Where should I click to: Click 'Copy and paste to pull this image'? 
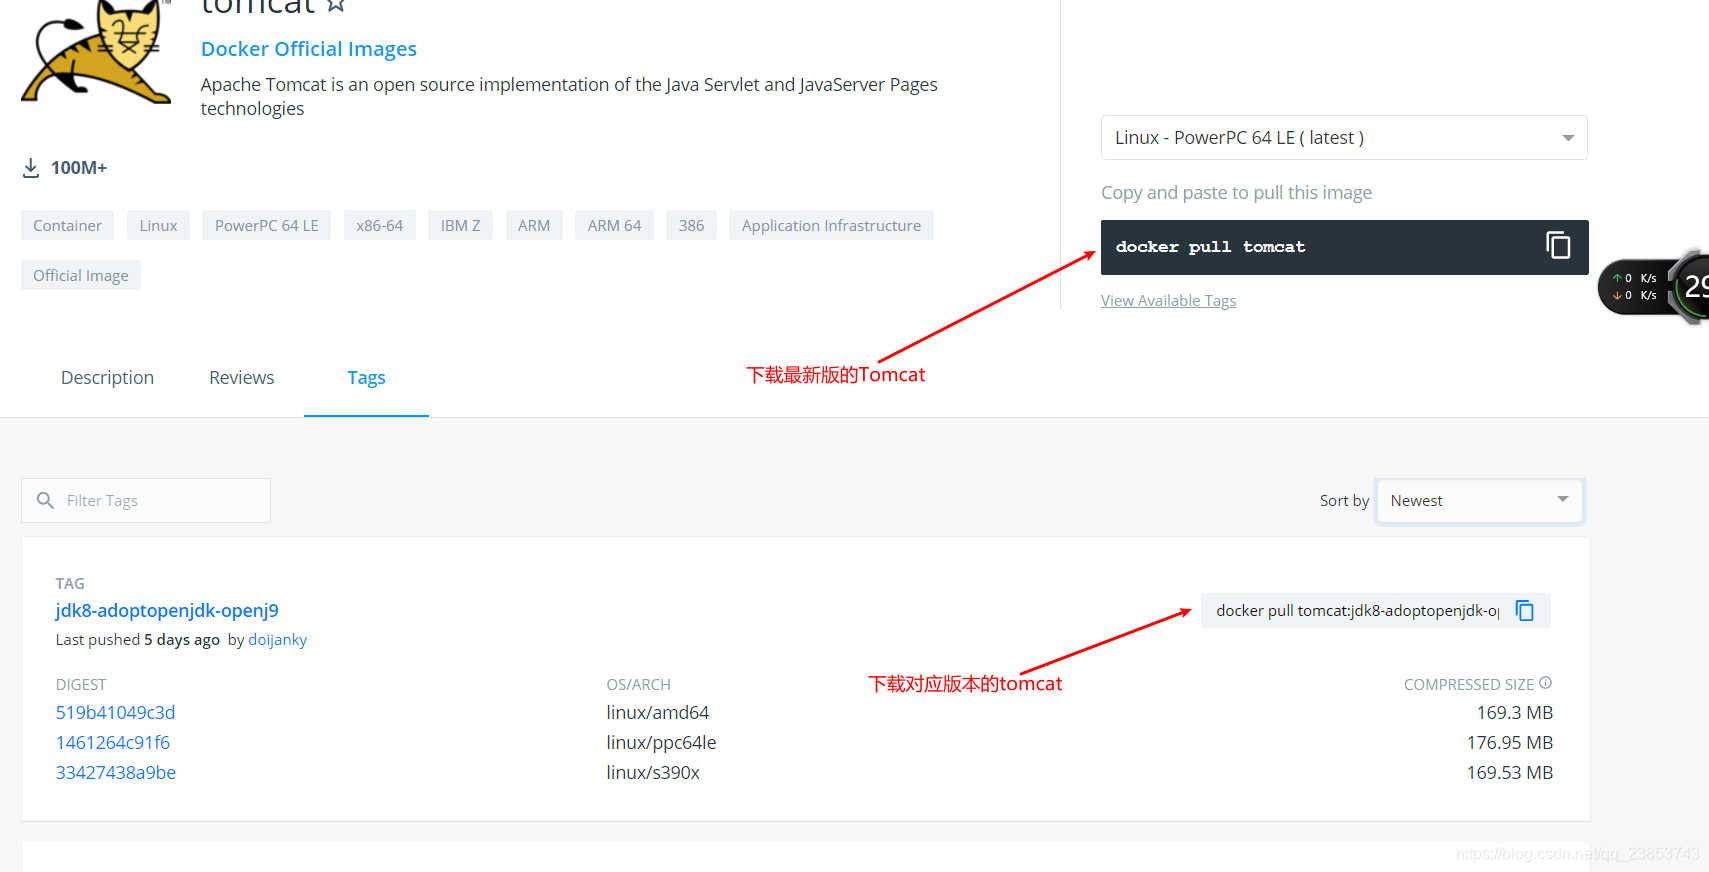pos(1236,193)
